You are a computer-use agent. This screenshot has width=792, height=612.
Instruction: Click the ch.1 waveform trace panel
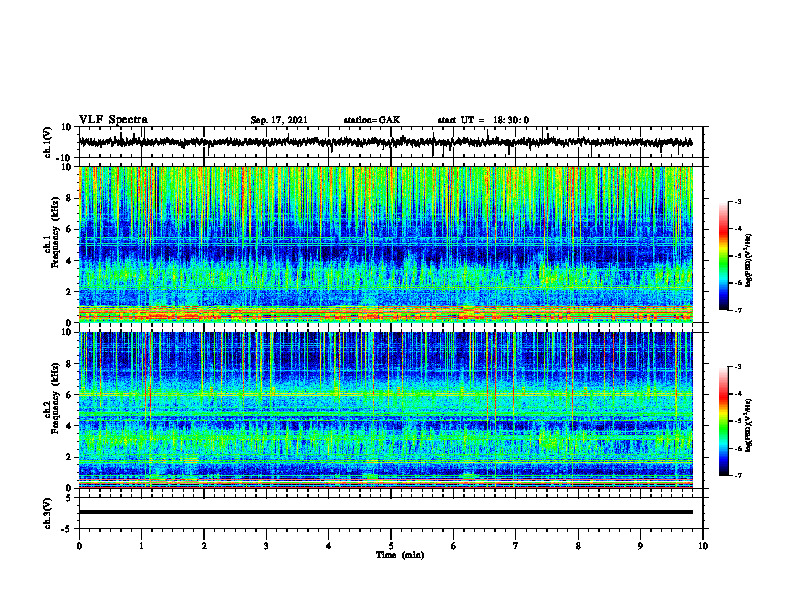point(390,142)
